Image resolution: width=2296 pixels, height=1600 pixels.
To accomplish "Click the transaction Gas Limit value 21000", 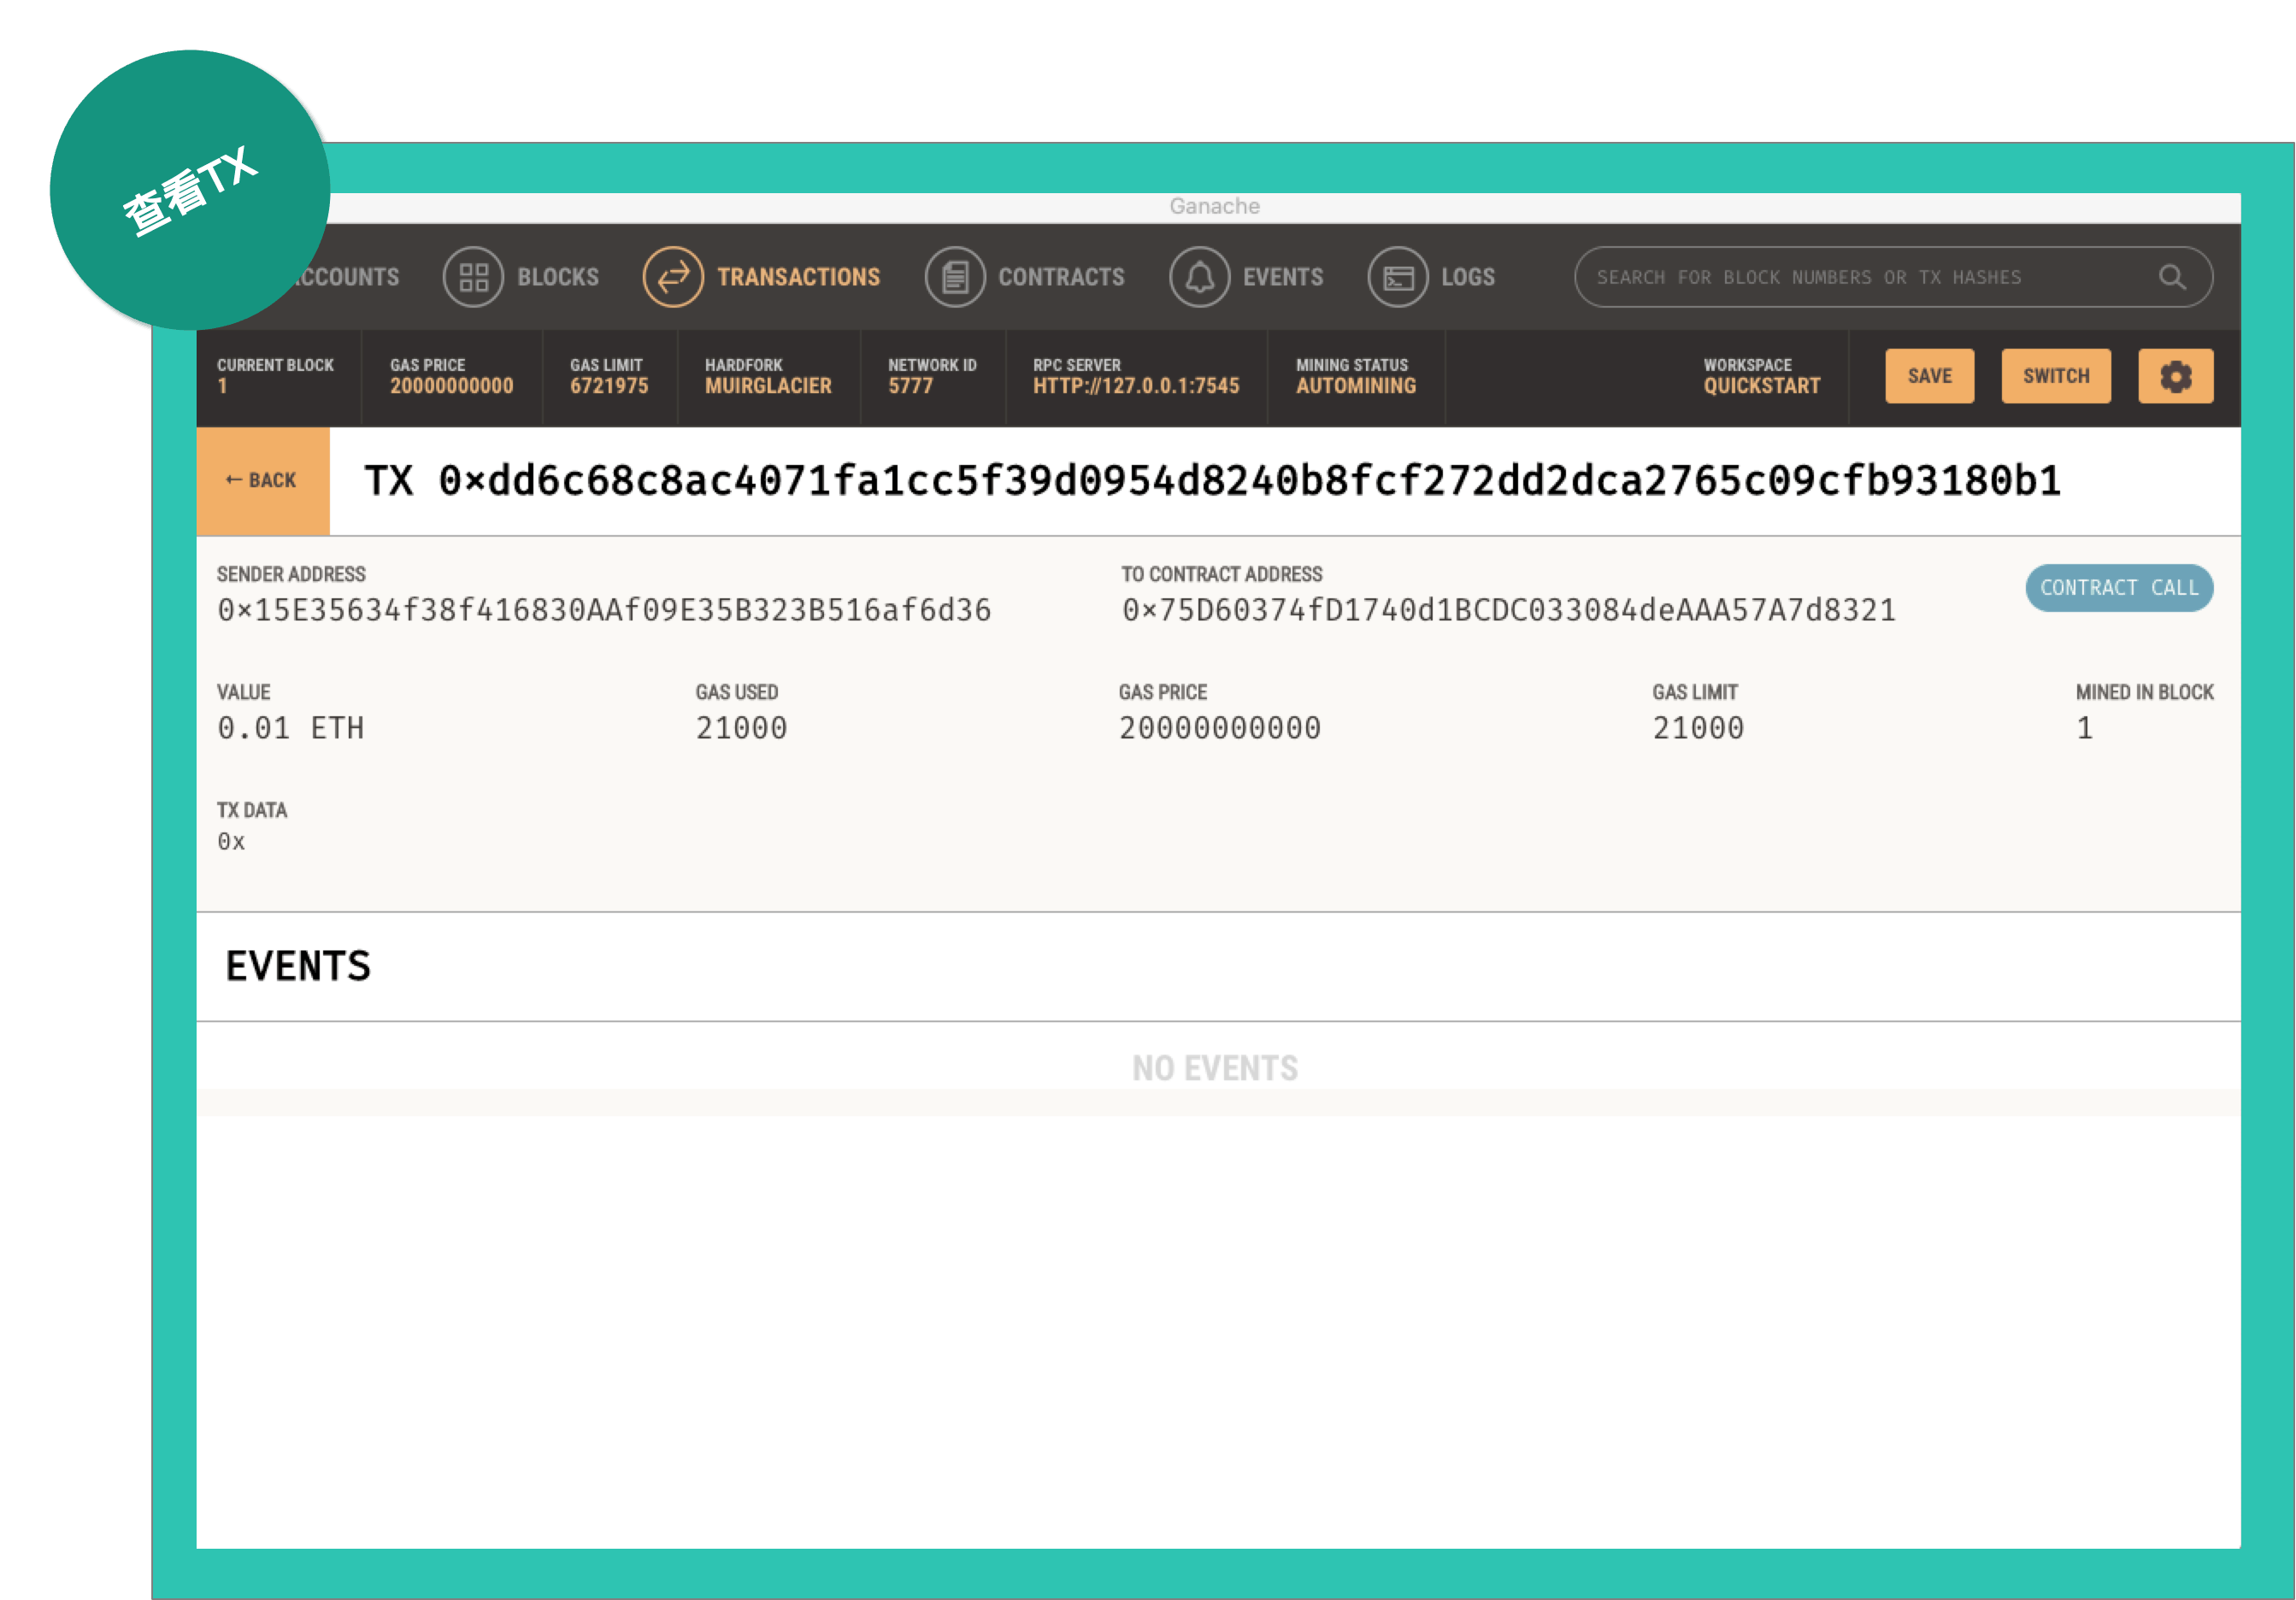I will 1698,728.
